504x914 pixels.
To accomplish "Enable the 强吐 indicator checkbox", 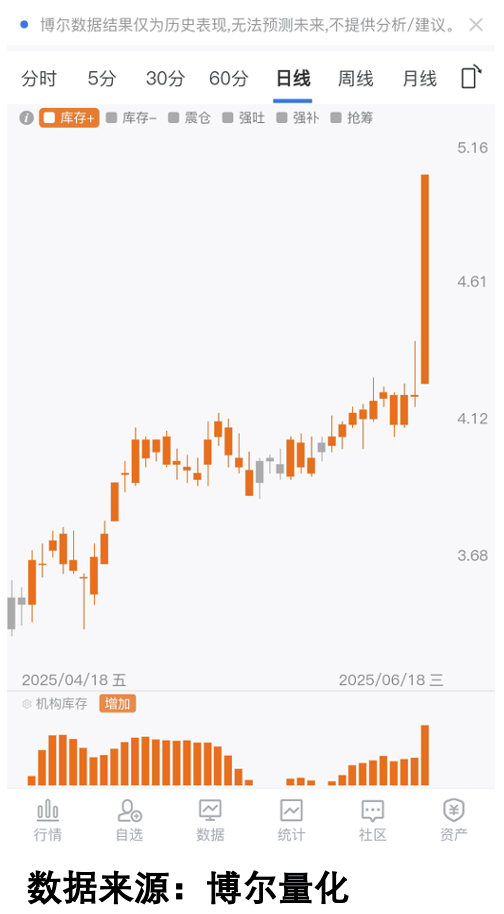I will point(228,118).
